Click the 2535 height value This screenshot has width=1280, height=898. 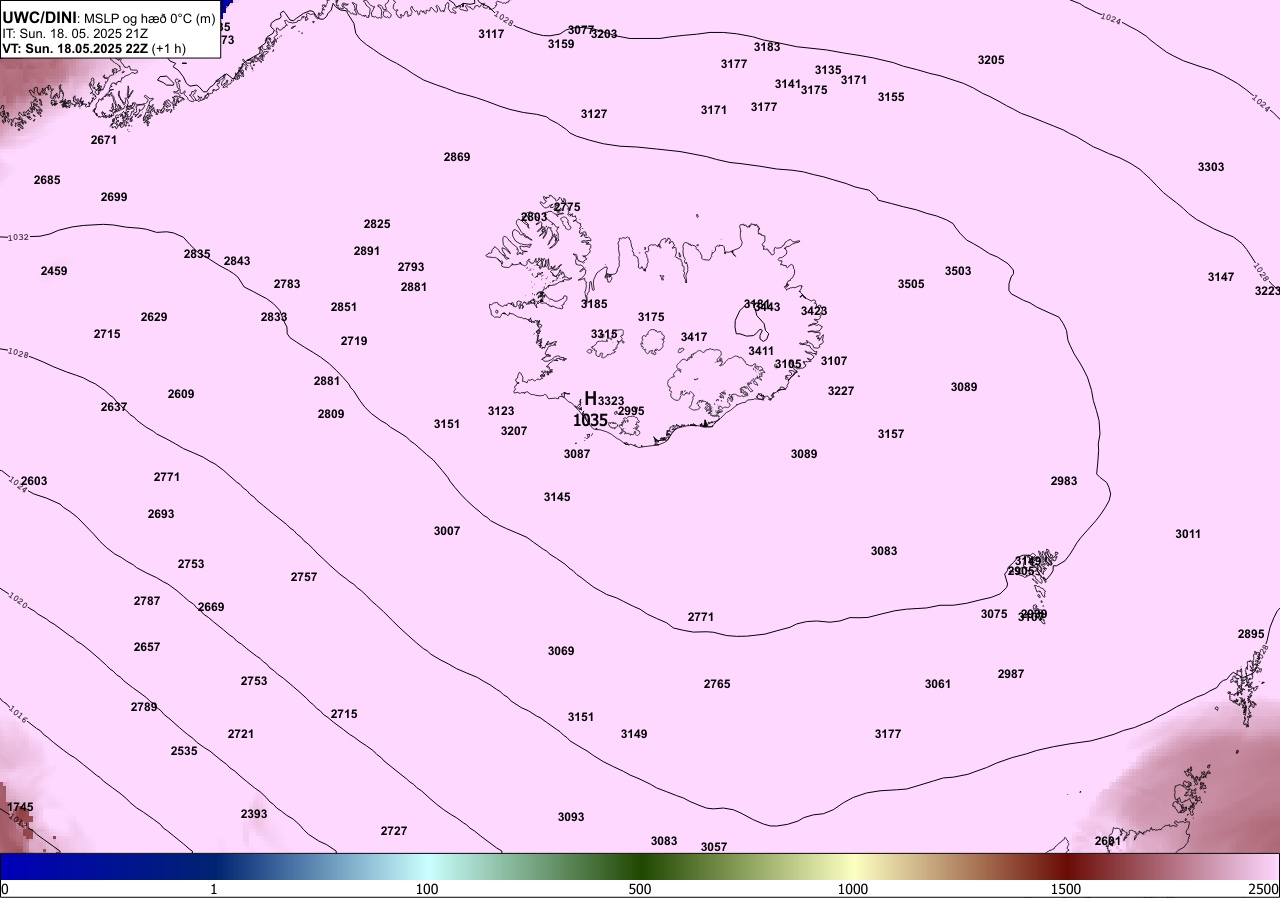(184, 751)
